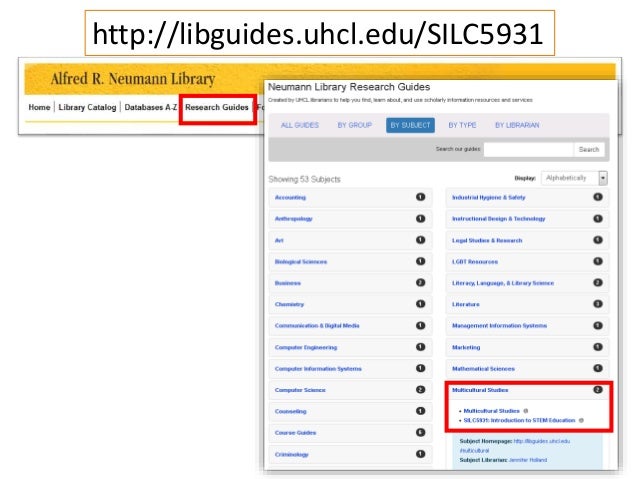This screenshot has width=638, height=479.
Task: Open the LGBT Resources subject
Action: (475, 262)
